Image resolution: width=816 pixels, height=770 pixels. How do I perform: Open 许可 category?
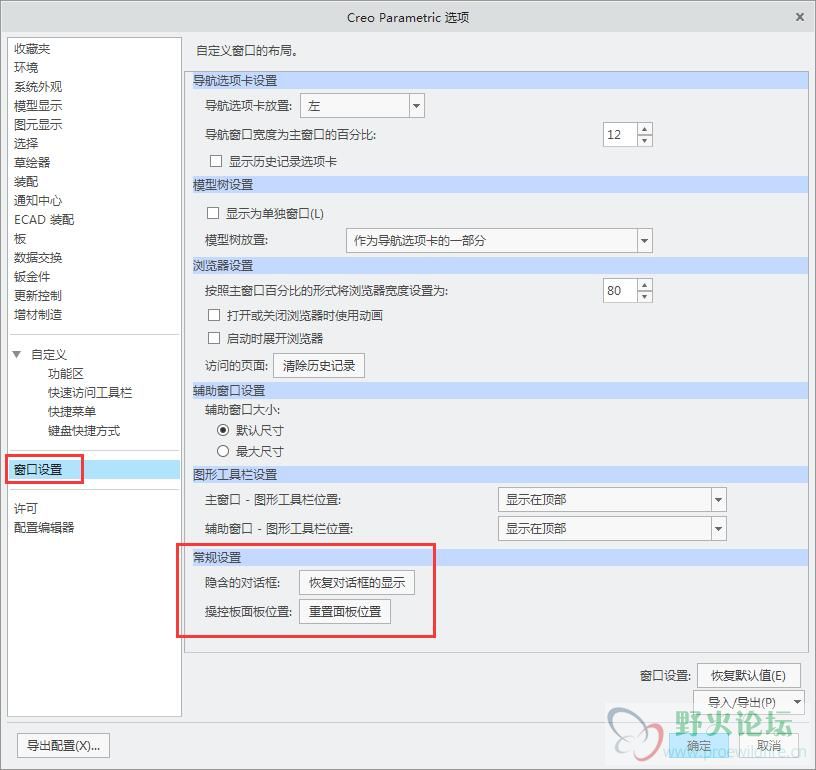point(26,508)
